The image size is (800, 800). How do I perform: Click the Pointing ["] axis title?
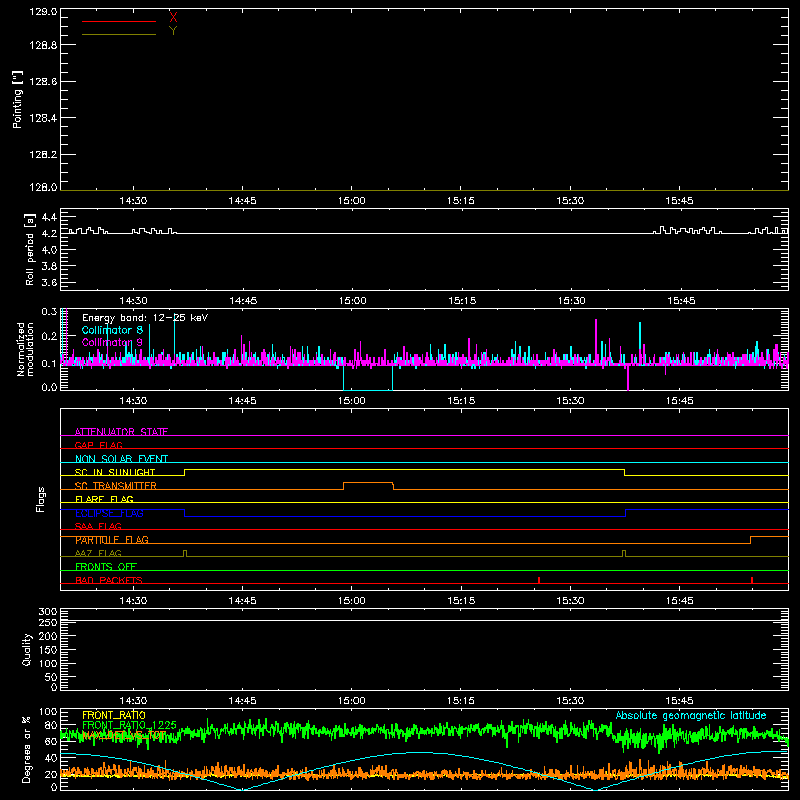click(x=17, y=99)
